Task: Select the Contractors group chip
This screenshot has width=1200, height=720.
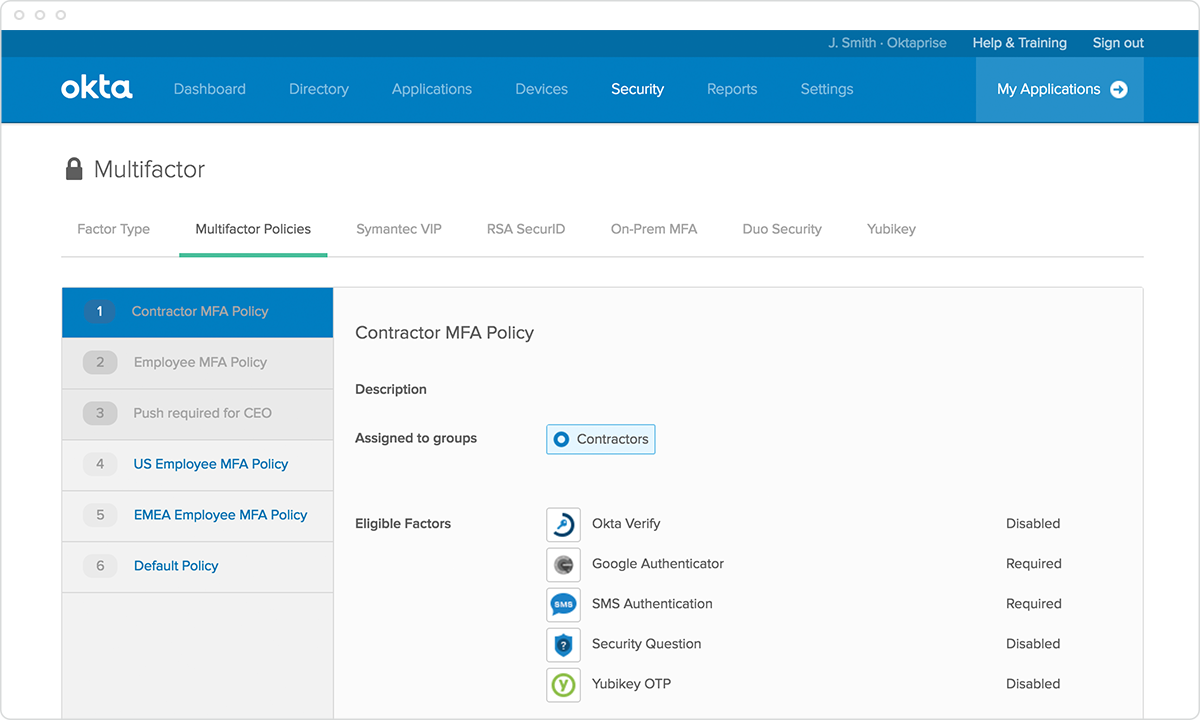Action: pos(601,439)
